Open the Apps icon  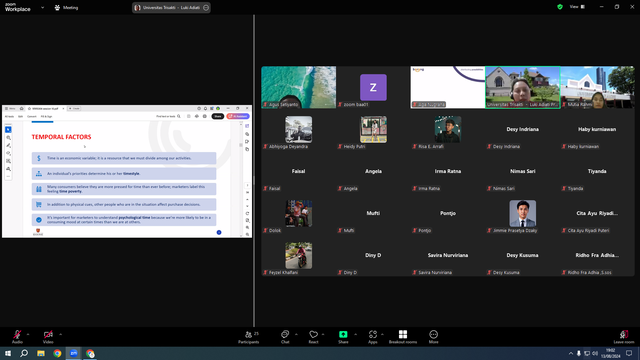(373, 337)
